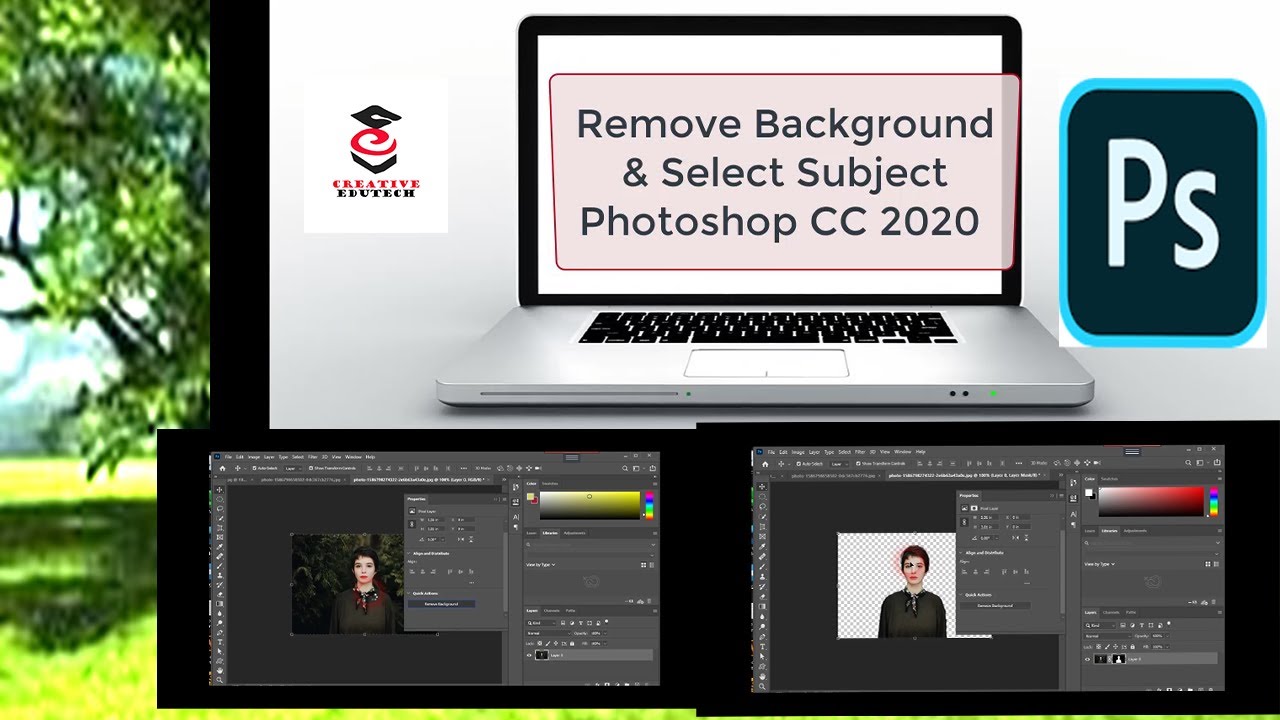Select Frame tool in right Photoshop window
1280x720 pixels.
763,536
